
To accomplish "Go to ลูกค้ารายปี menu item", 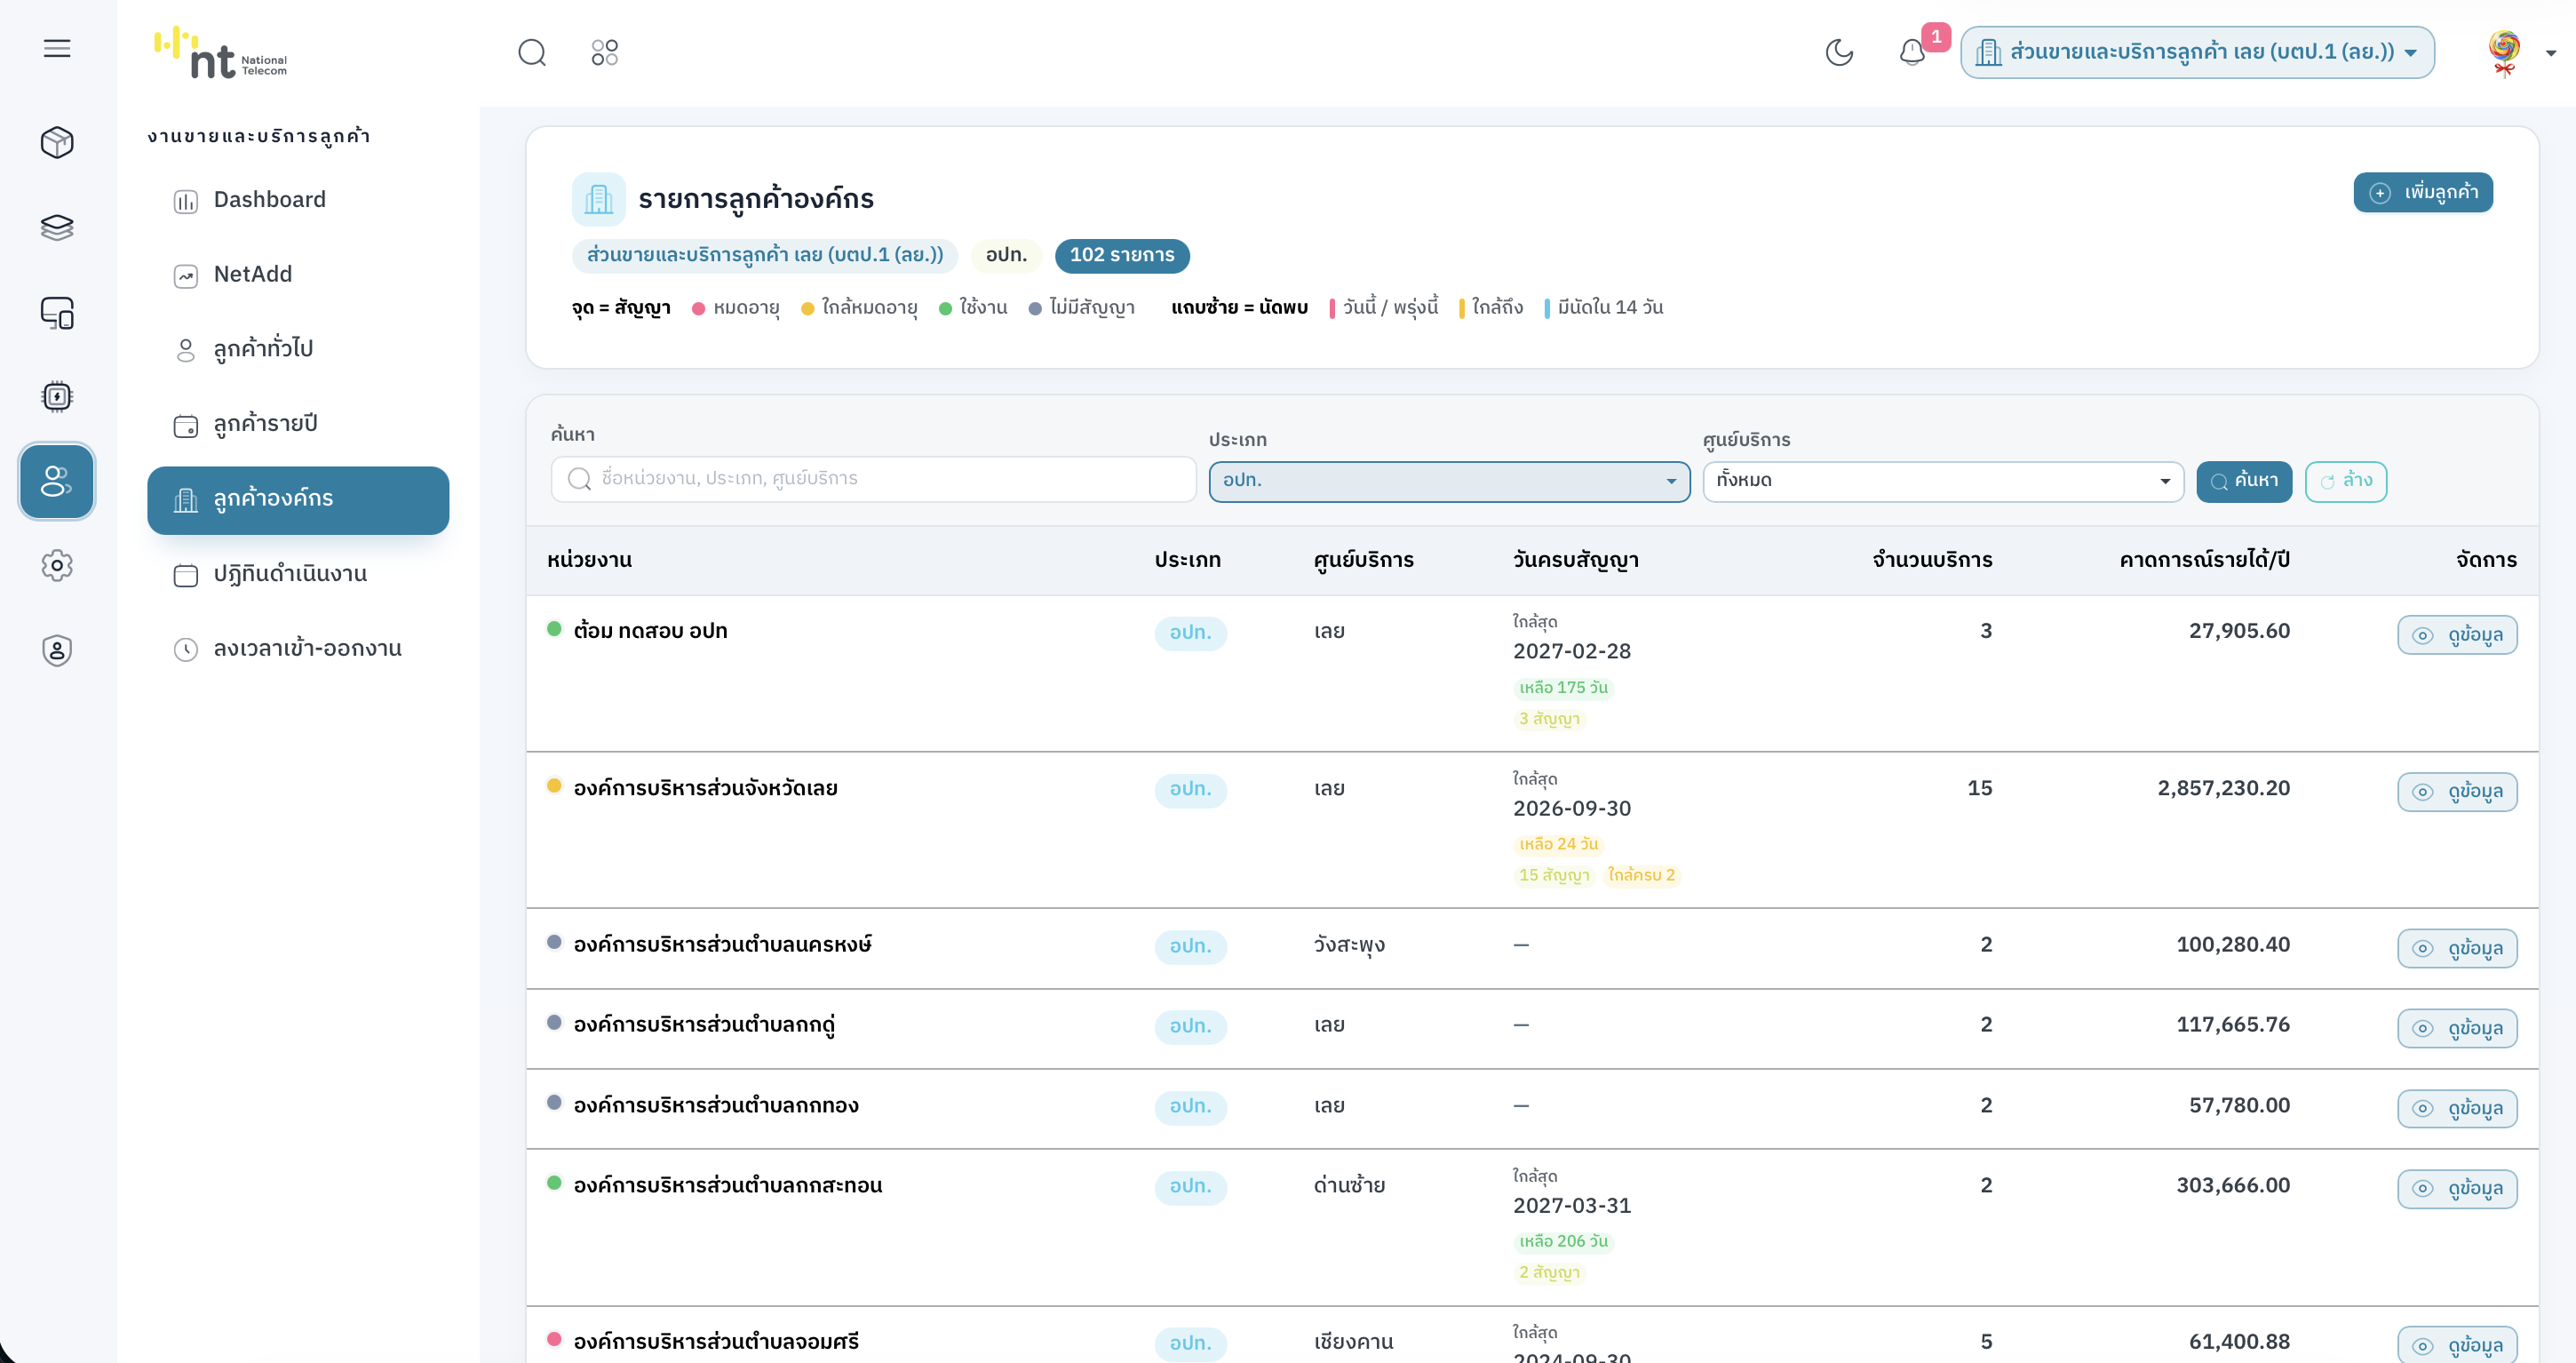I will (298, 424).
